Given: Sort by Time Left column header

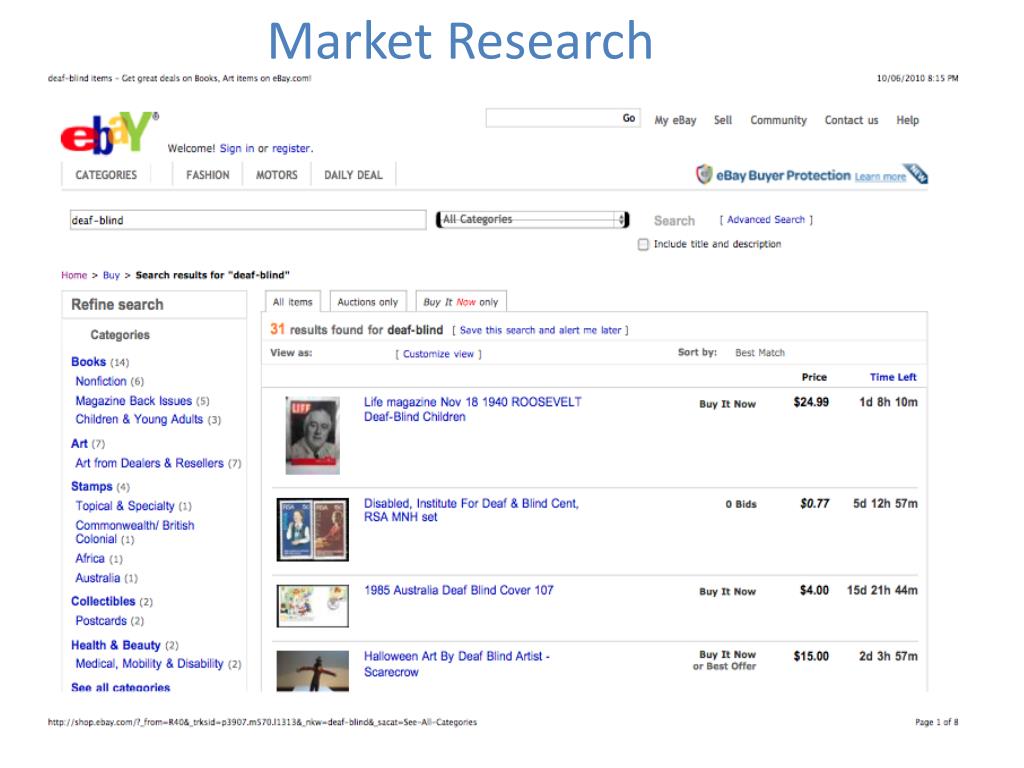Looking at the screenshot, I should pyautogui.click(x=893, y=377).
